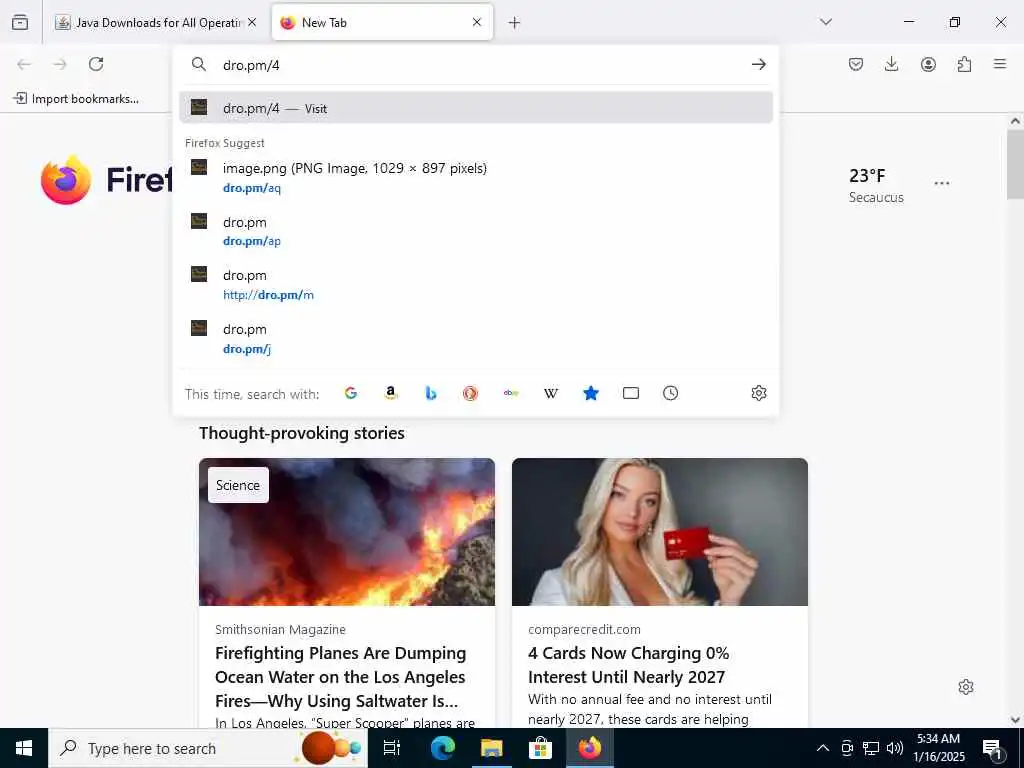Open the weather widget 23°F Secaucus

pyautogui.click(x=876, y=185)
